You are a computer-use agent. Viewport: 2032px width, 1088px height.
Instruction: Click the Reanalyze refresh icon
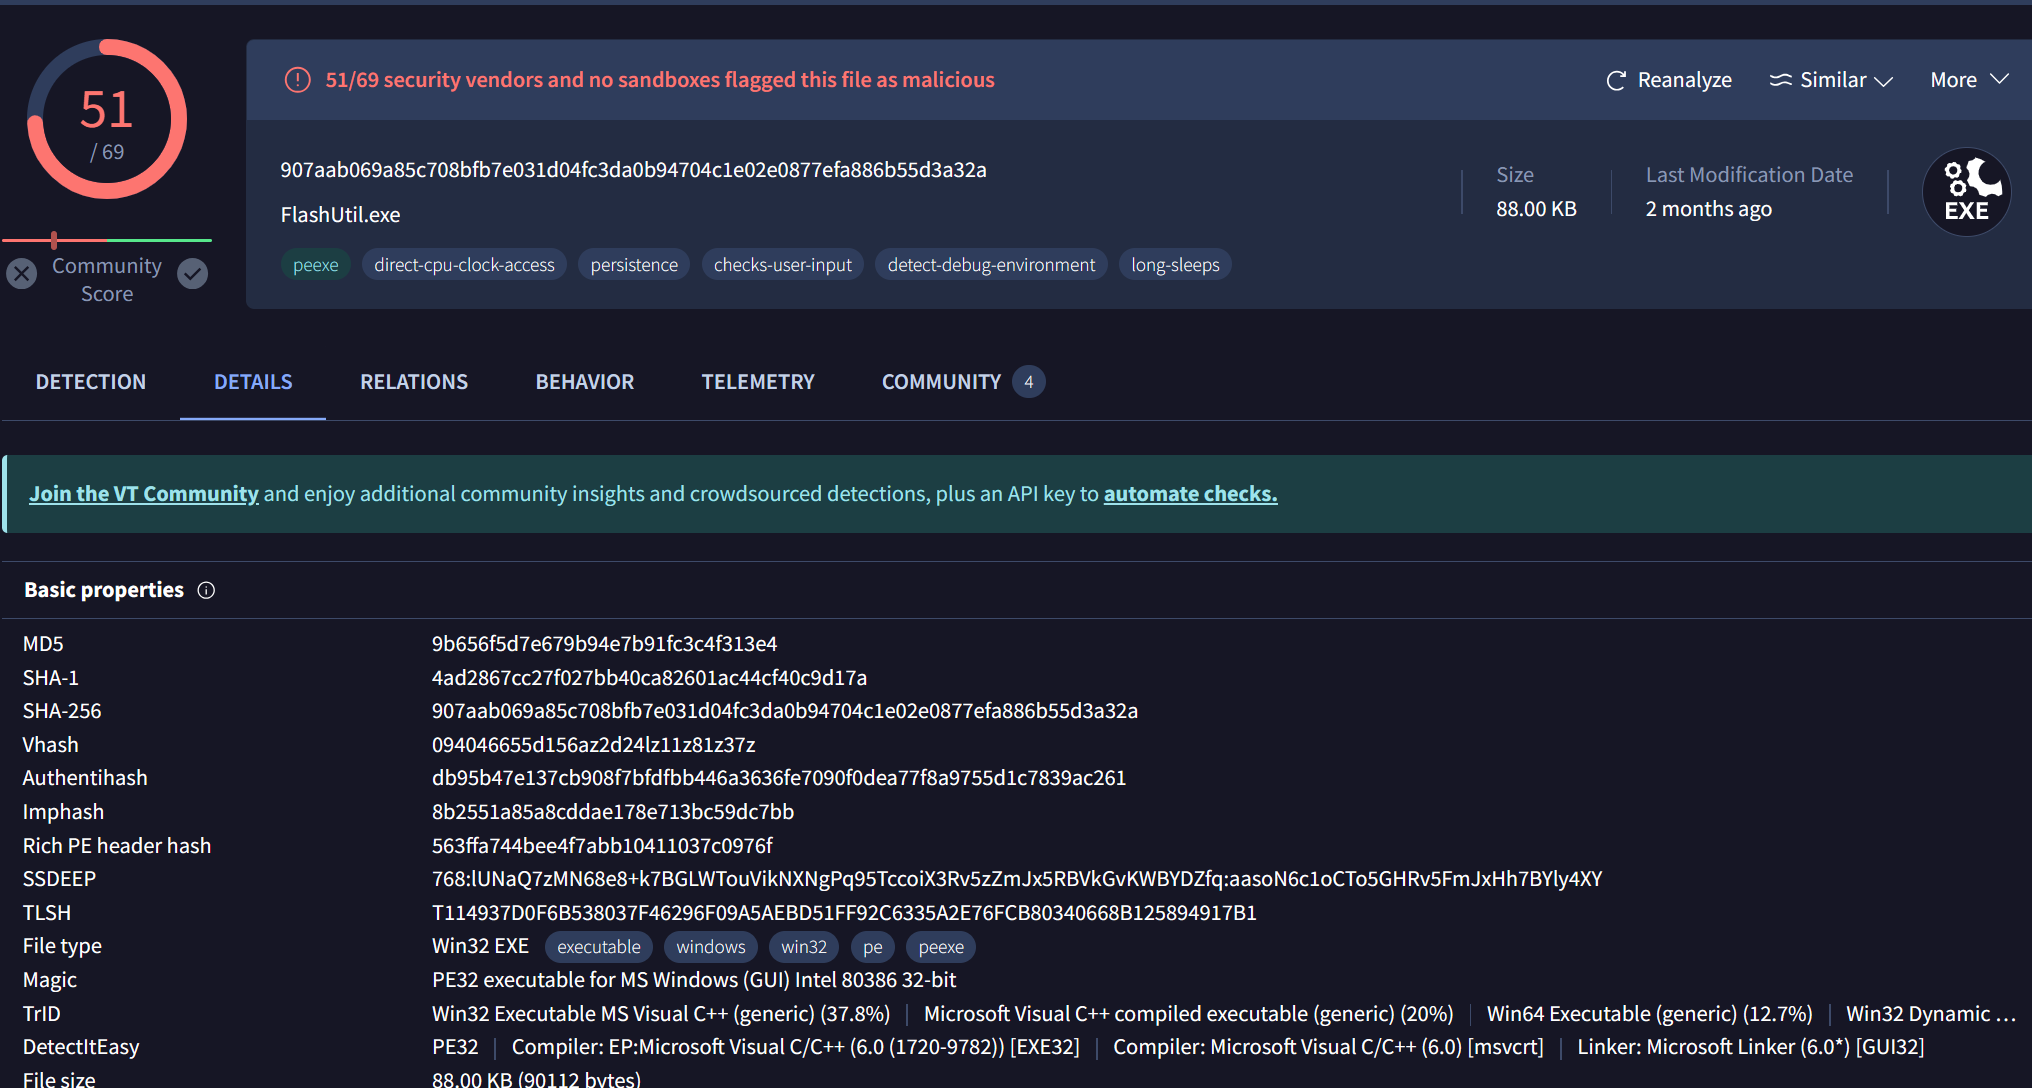tap(1615, 81)
